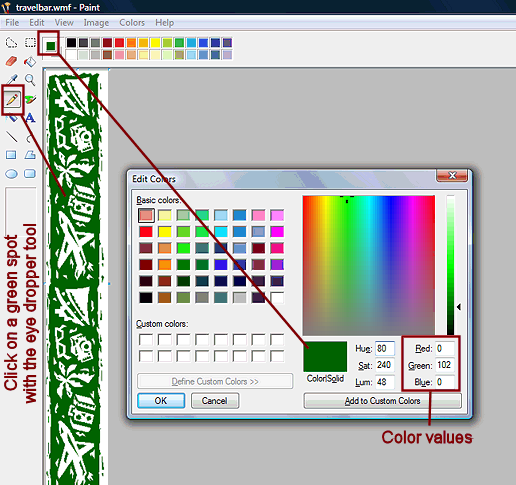This screenshot has width=516, height=485.
Task: Select the Polygon shape tool
Action: 30,155
